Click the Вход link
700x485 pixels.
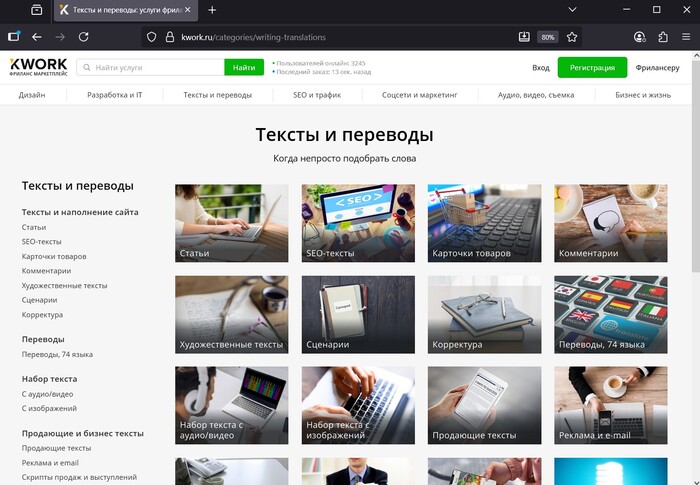coord(541,68)
